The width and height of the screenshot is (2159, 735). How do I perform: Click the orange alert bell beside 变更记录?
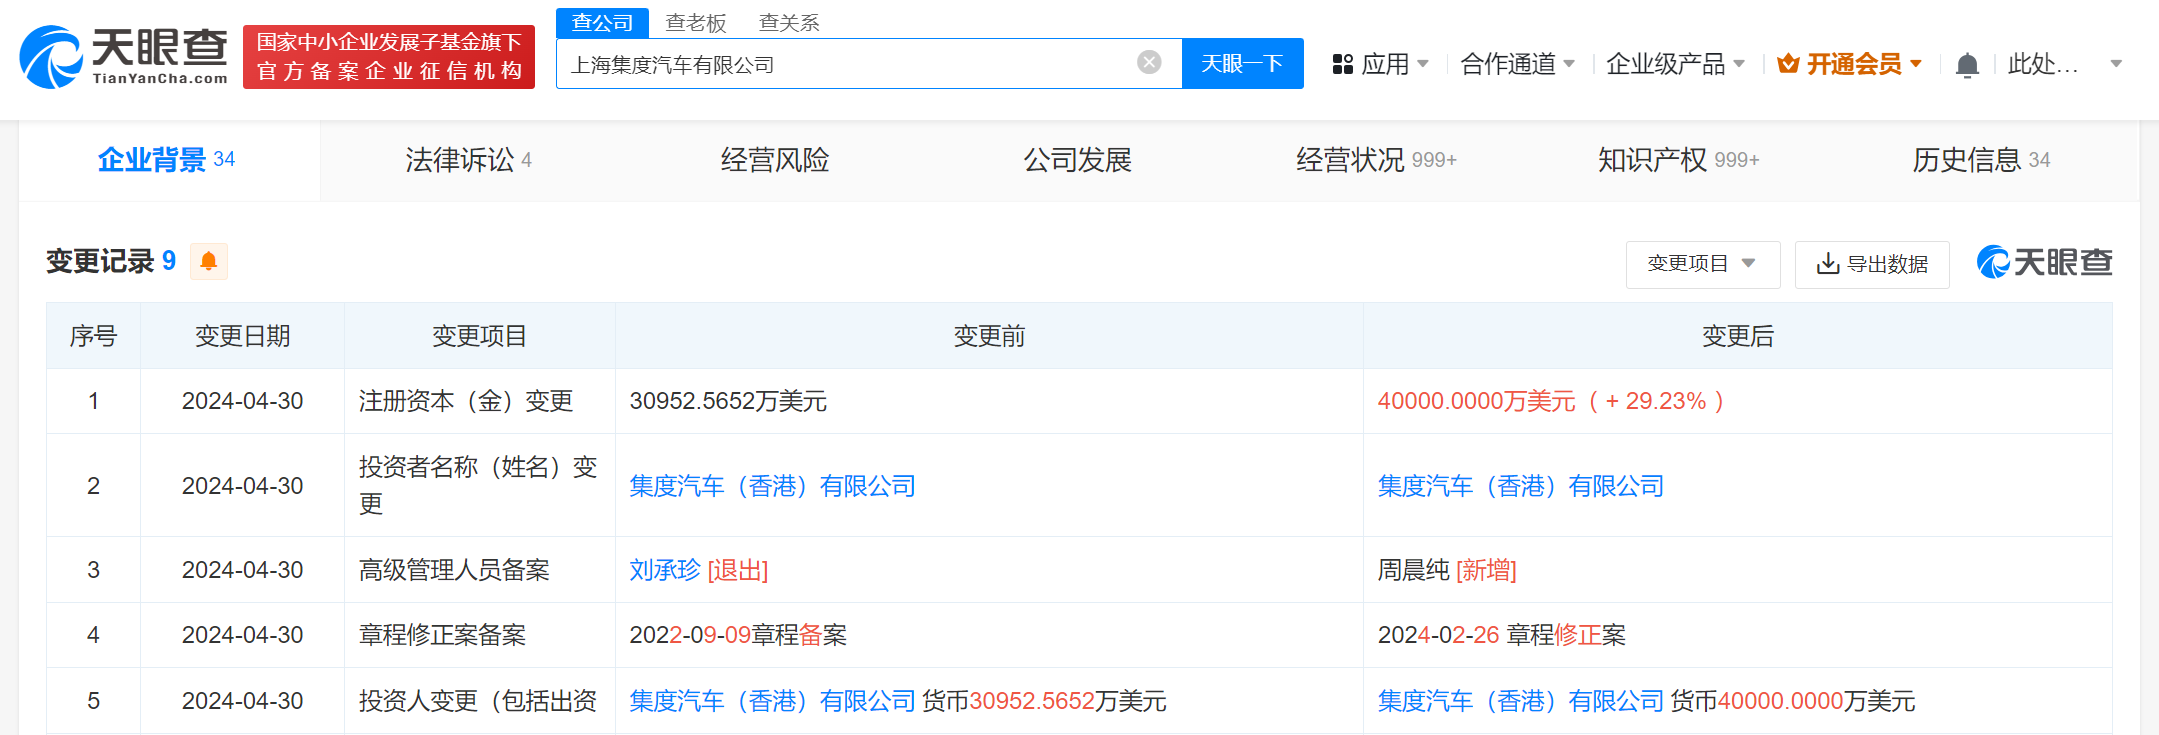pyautogui.click(x=208, y=261)
